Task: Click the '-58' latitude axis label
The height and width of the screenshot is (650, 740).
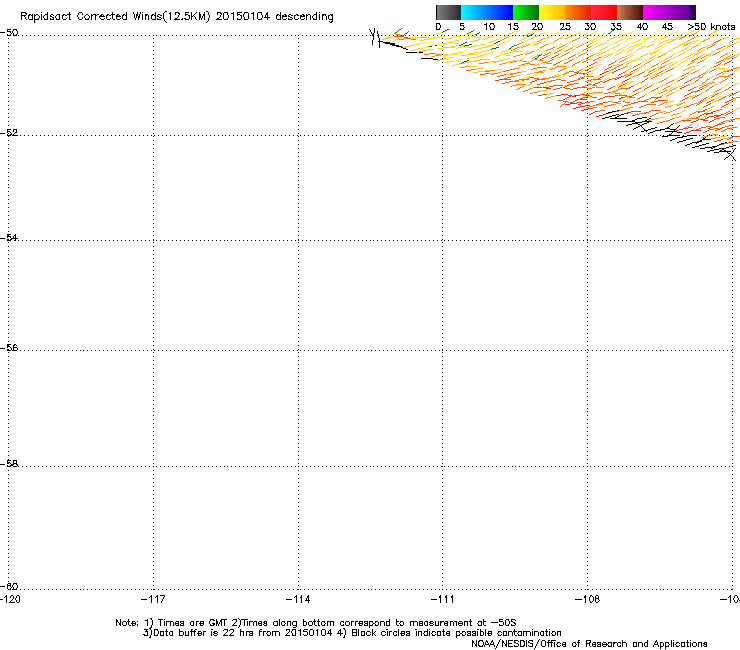Action: point(9,464)
